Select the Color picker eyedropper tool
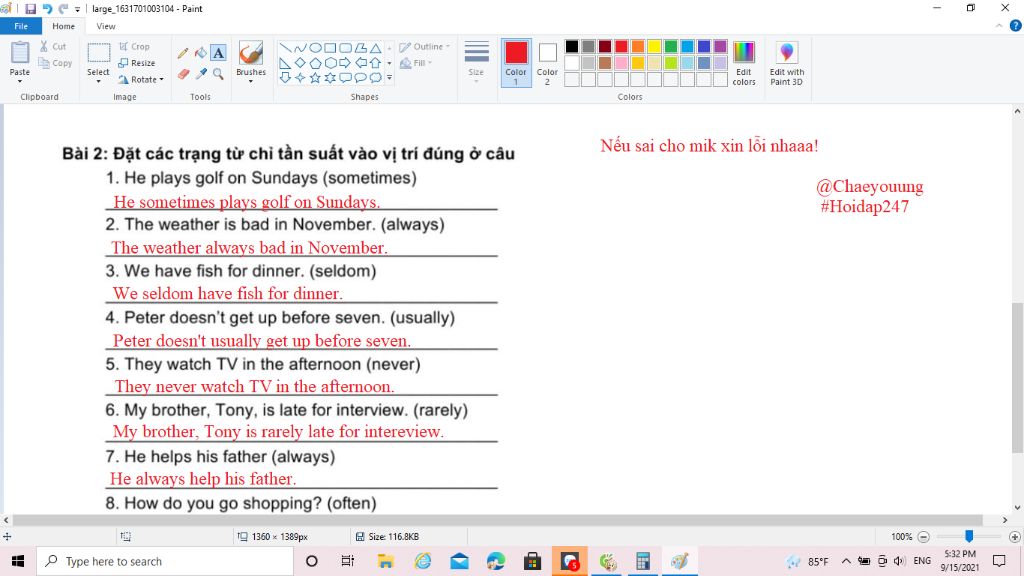Viewport: 1024px width, 576px height. pyautogui.click(x=201, y=74)
